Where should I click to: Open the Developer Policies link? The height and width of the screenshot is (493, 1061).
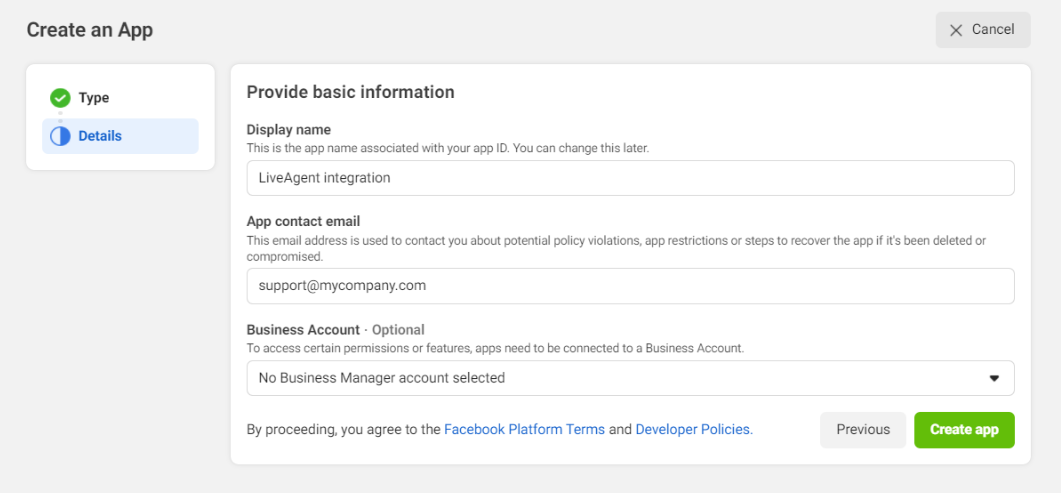pyautogui.click(x=693, y=429)
